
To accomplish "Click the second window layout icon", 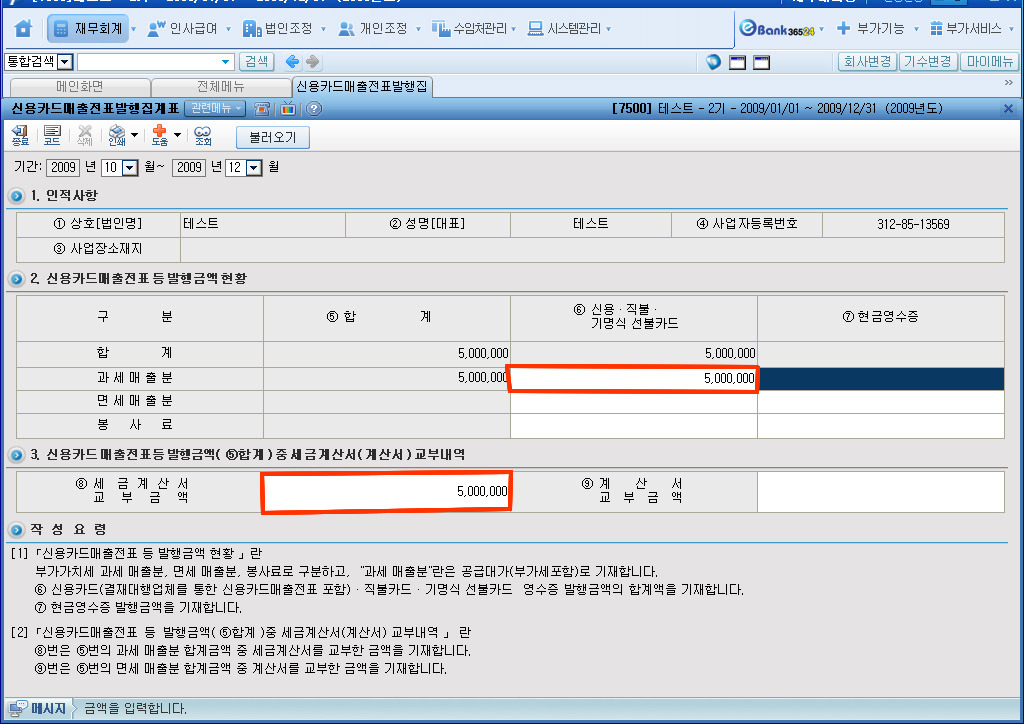I will coord(761,63).
